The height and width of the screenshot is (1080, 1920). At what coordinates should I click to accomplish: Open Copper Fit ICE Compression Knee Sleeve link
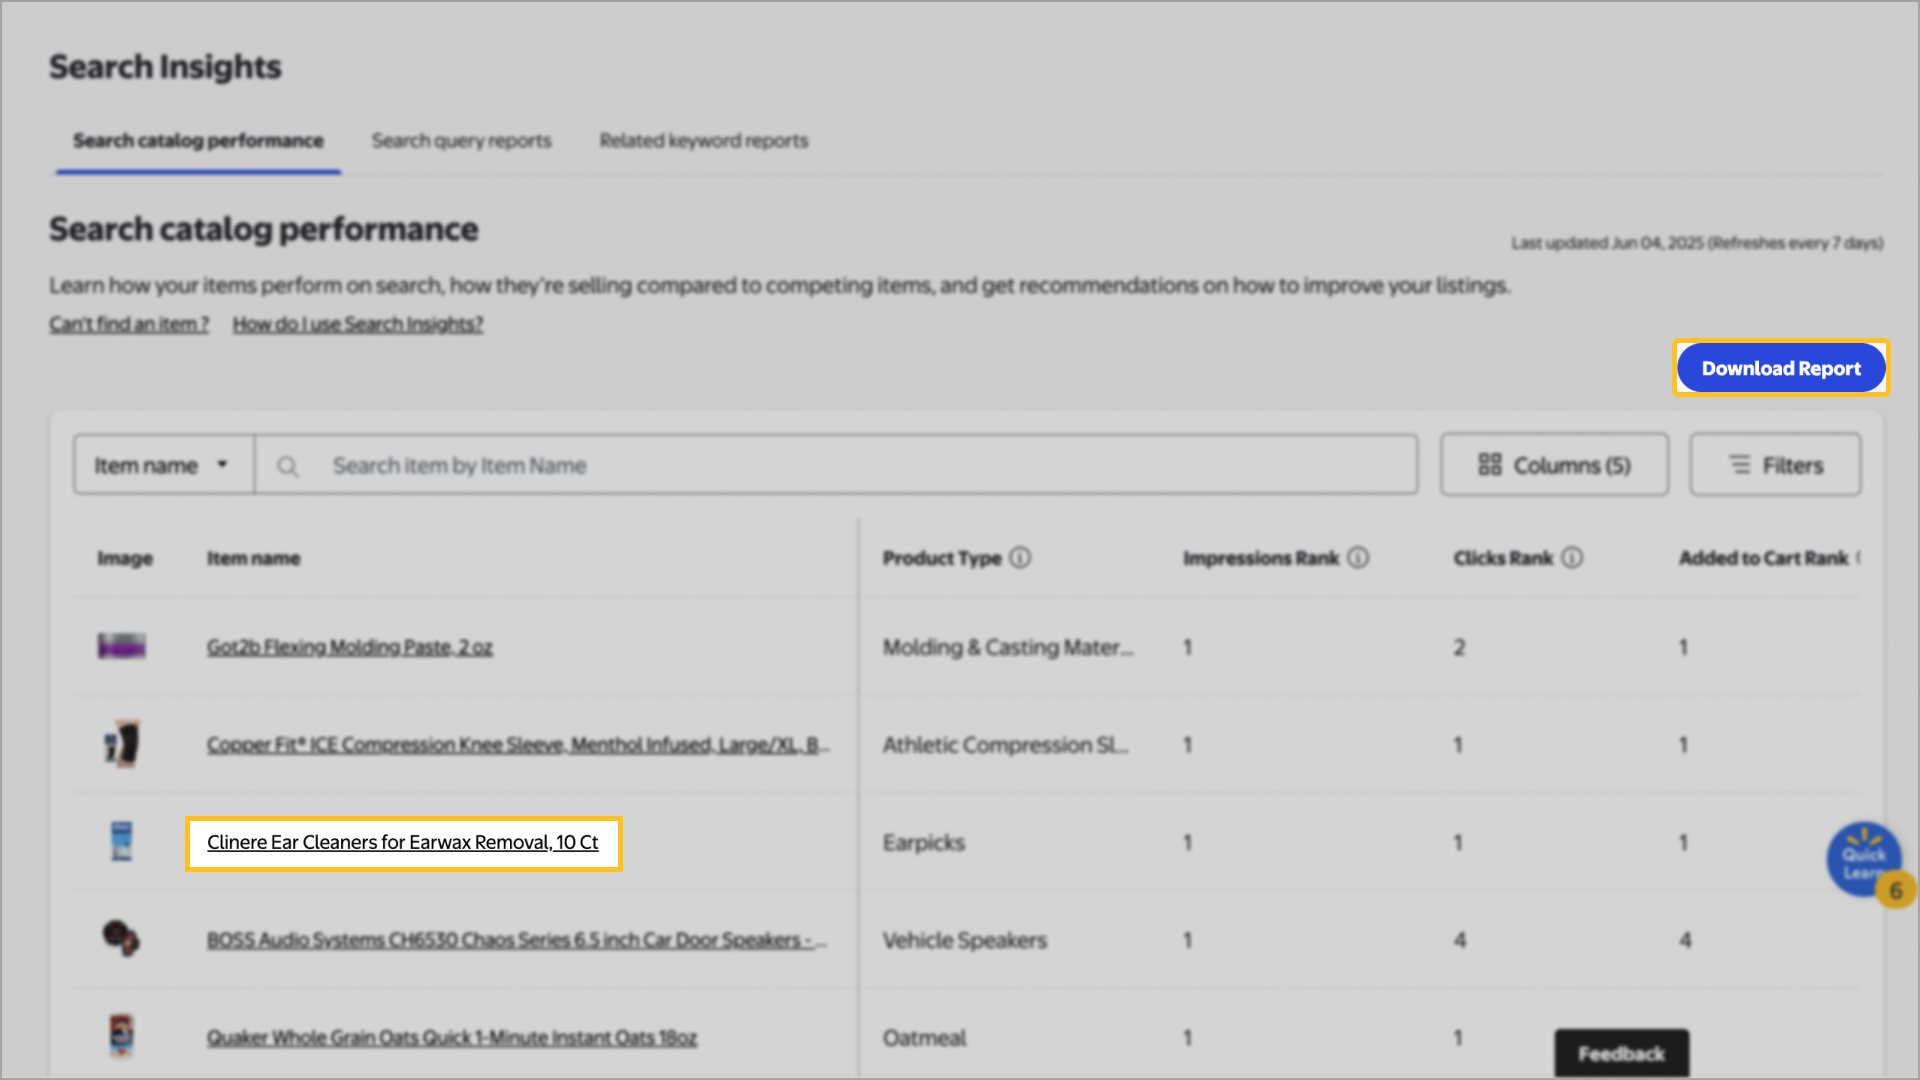pos(518,745)
